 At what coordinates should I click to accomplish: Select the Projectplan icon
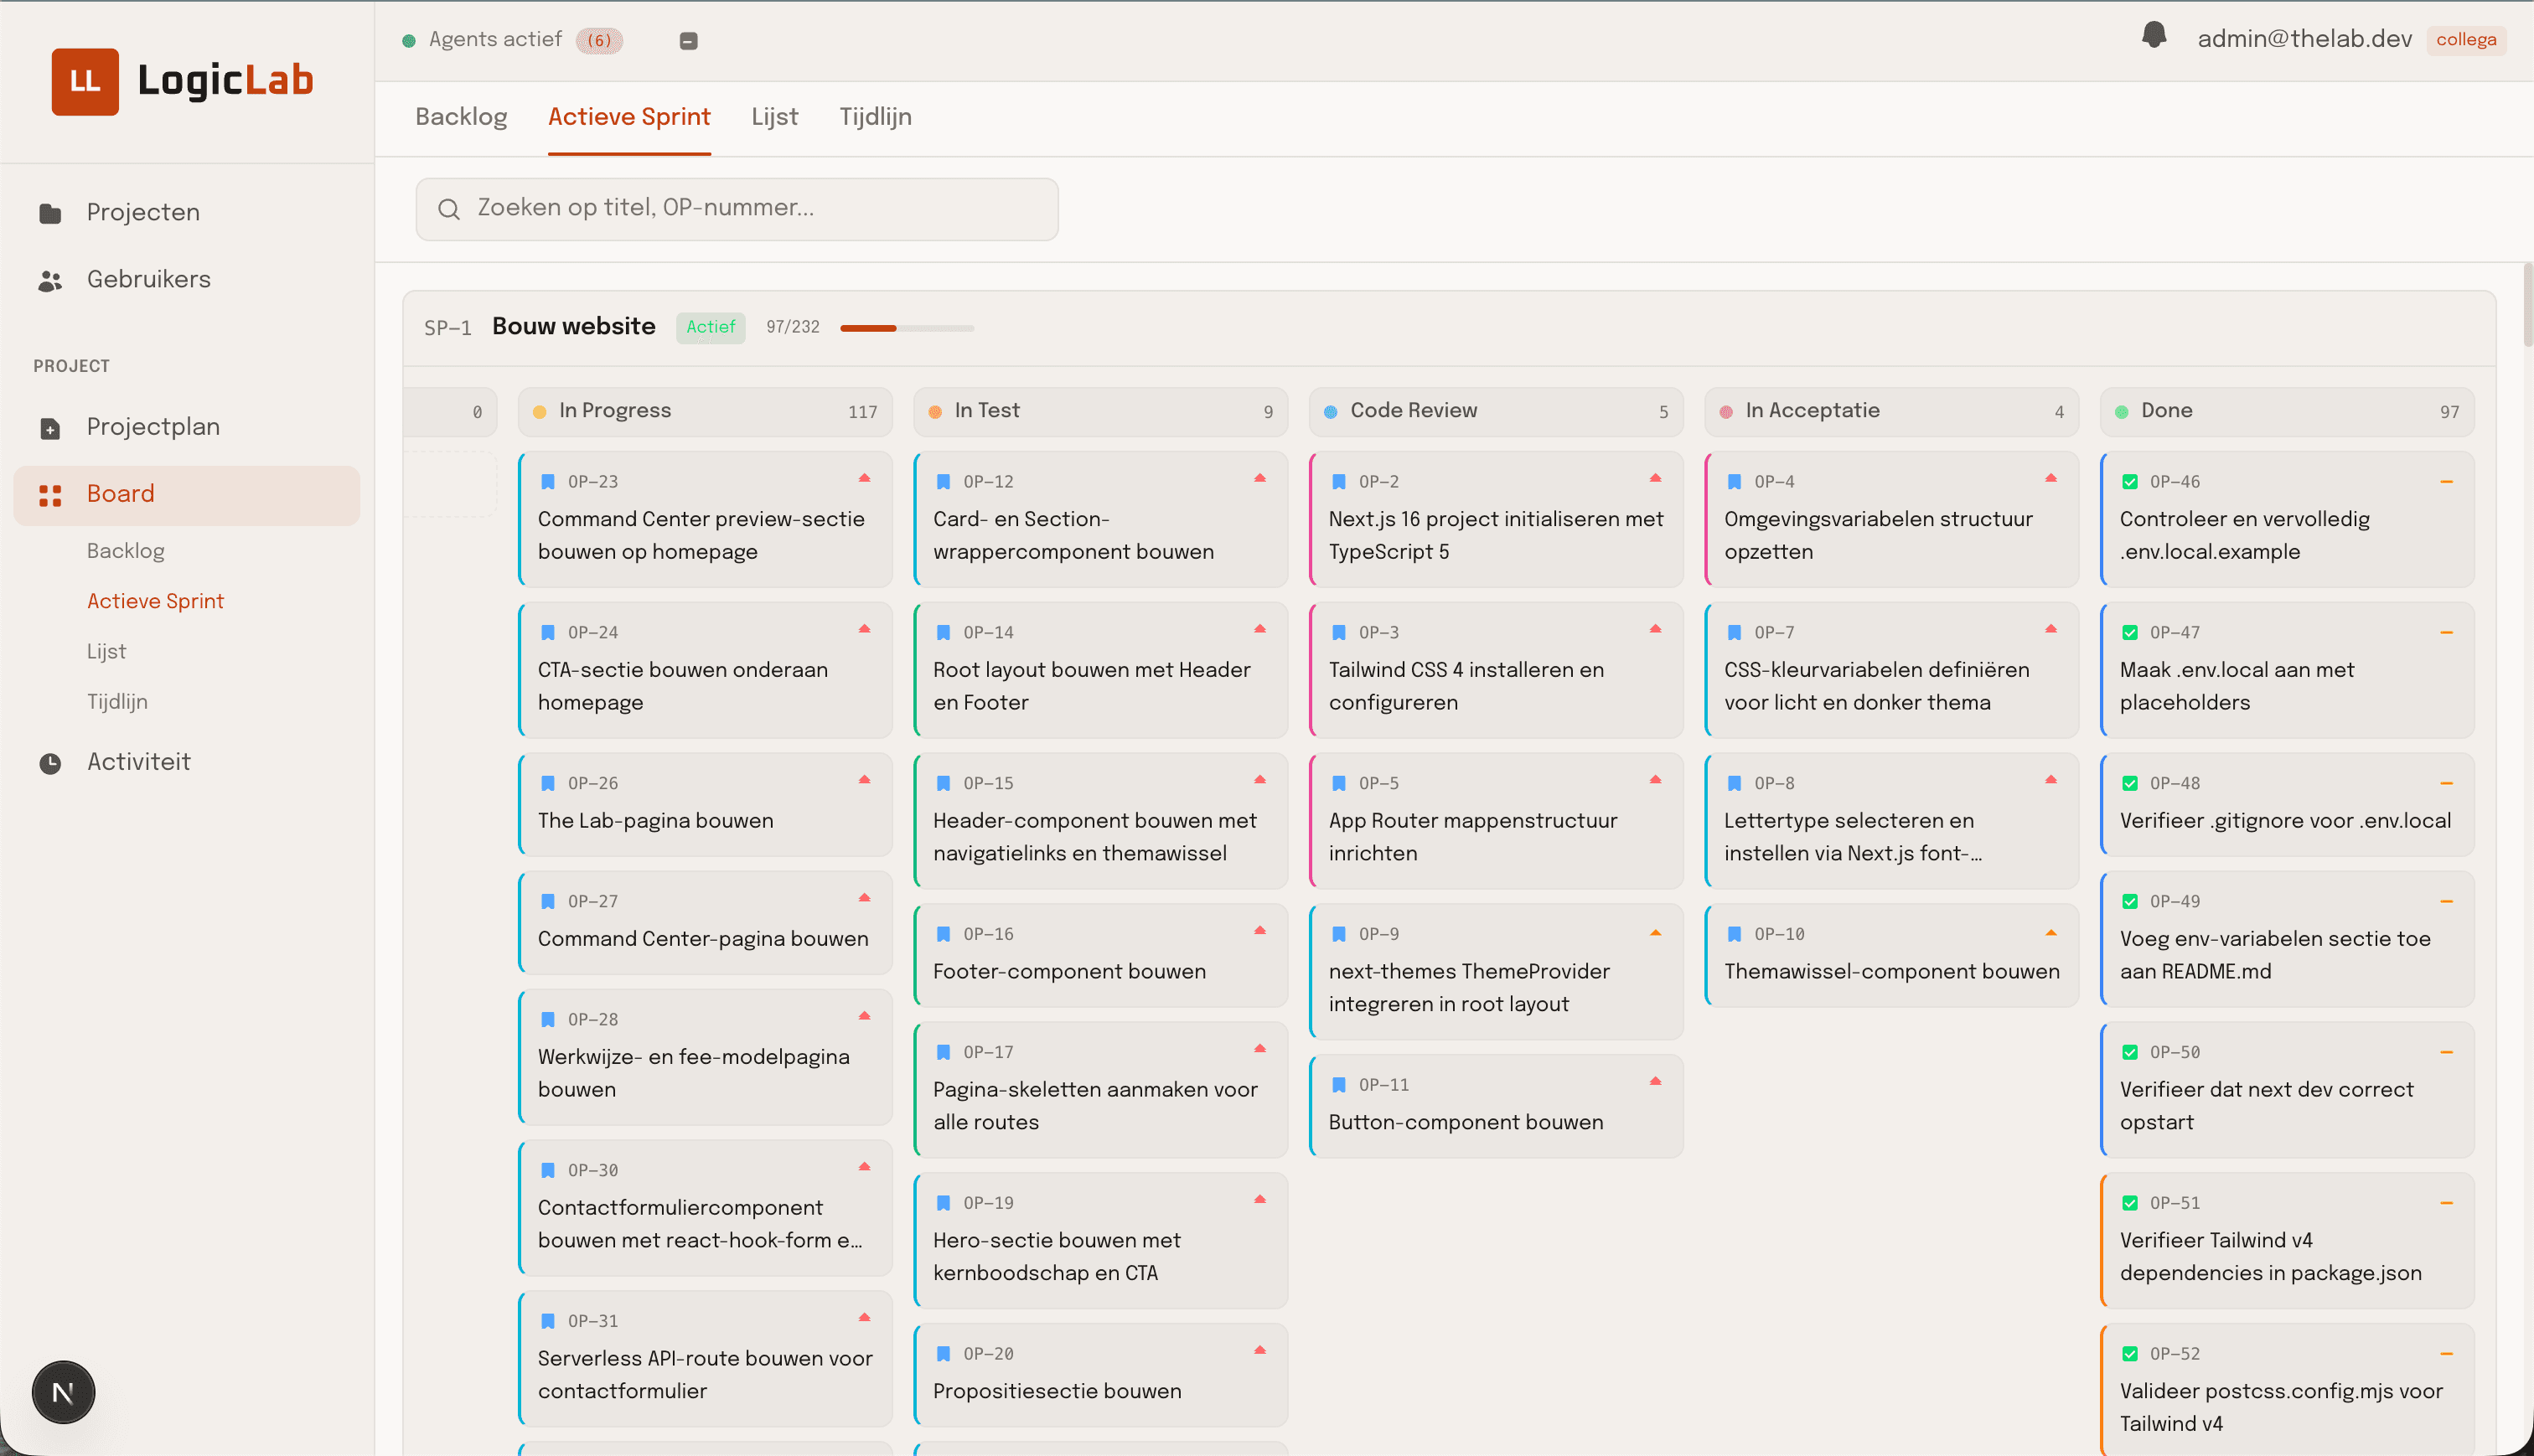pos(50,427)
